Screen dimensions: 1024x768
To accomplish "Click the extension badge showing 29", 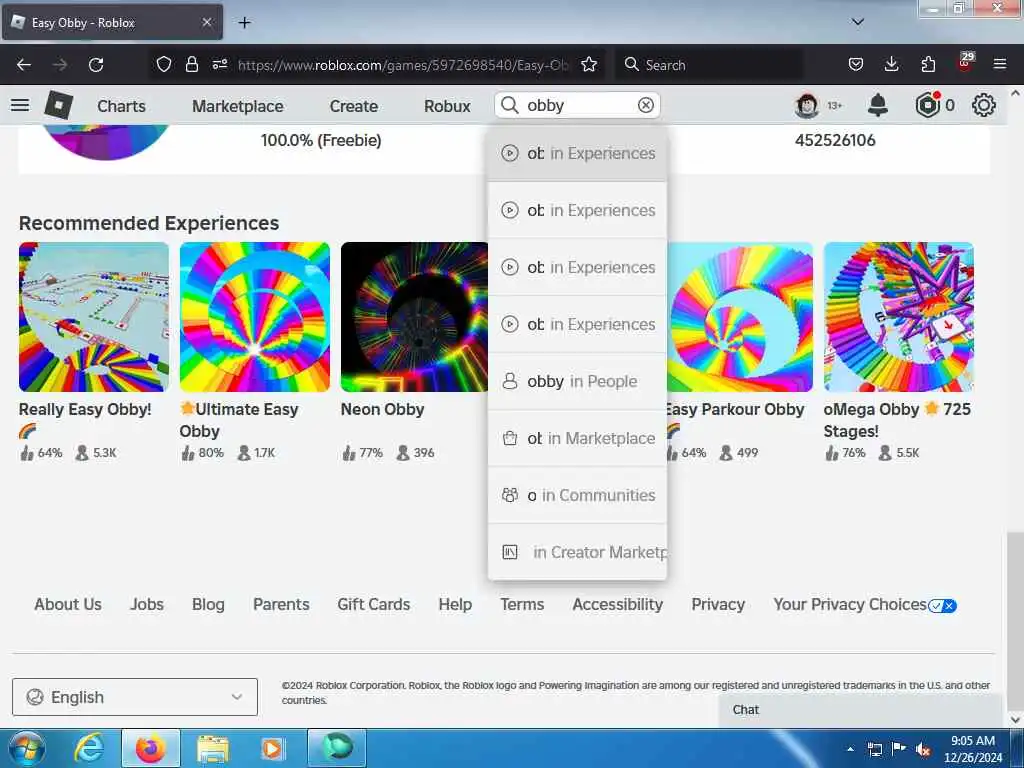I will coord(966,62).
